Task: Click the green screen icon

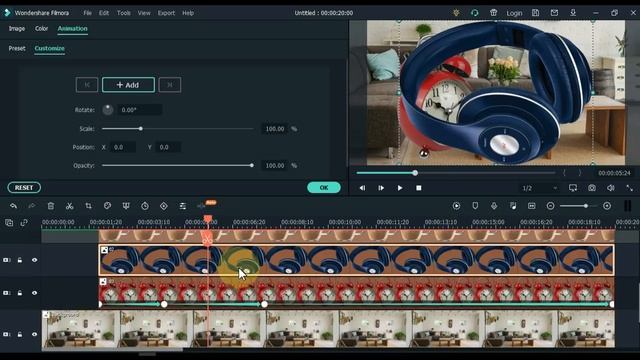Action: [x=126, y=206]
